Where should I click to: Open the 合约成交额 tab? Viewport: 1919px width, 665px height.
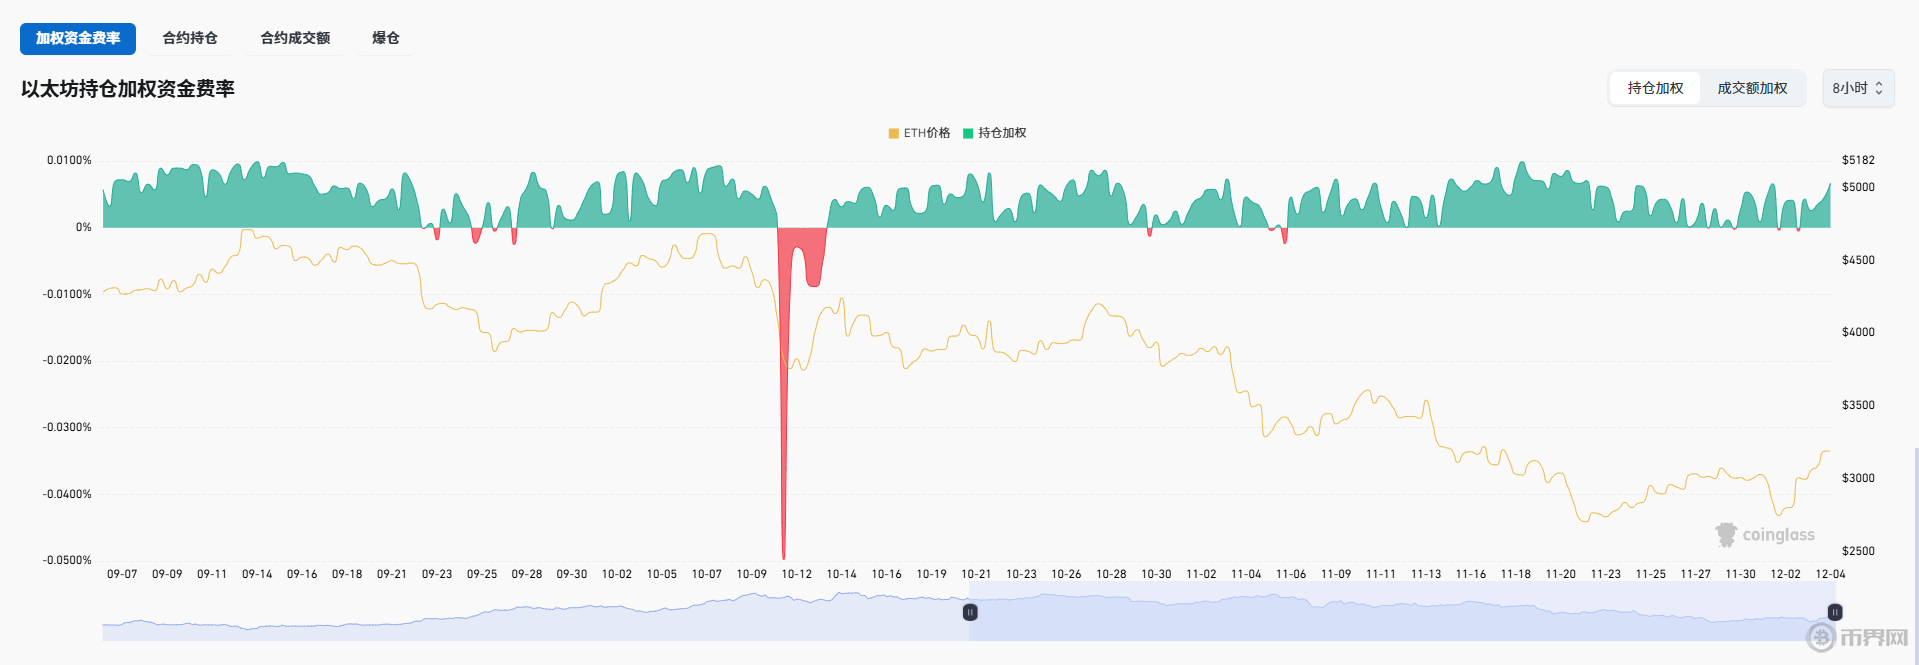point(295,38)
